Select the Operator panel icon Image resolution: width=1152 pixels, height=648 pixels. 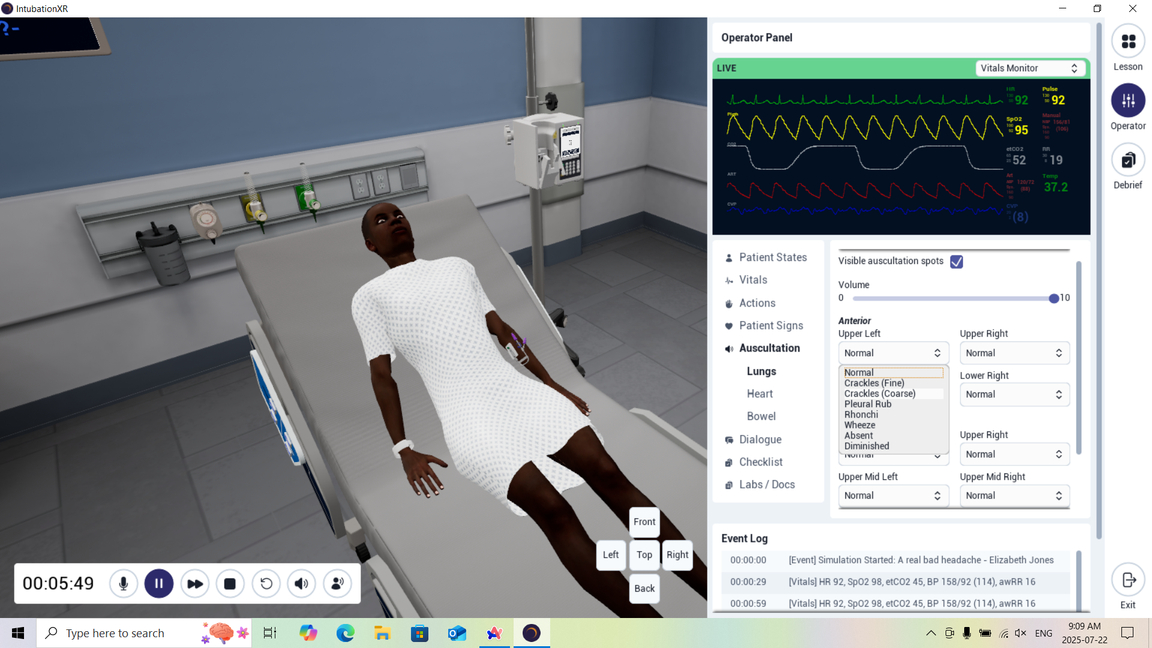coord(1128,101)
